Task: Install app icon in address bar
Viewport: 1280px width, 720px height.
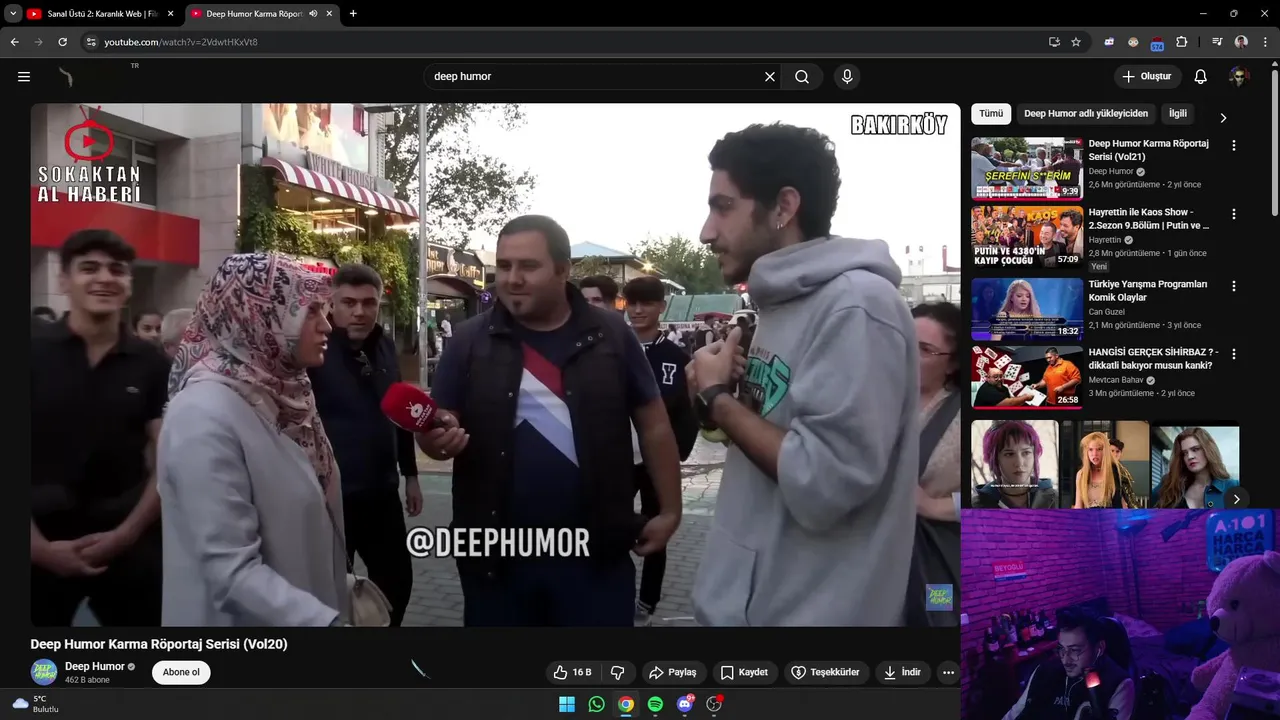Action: 1054,42
